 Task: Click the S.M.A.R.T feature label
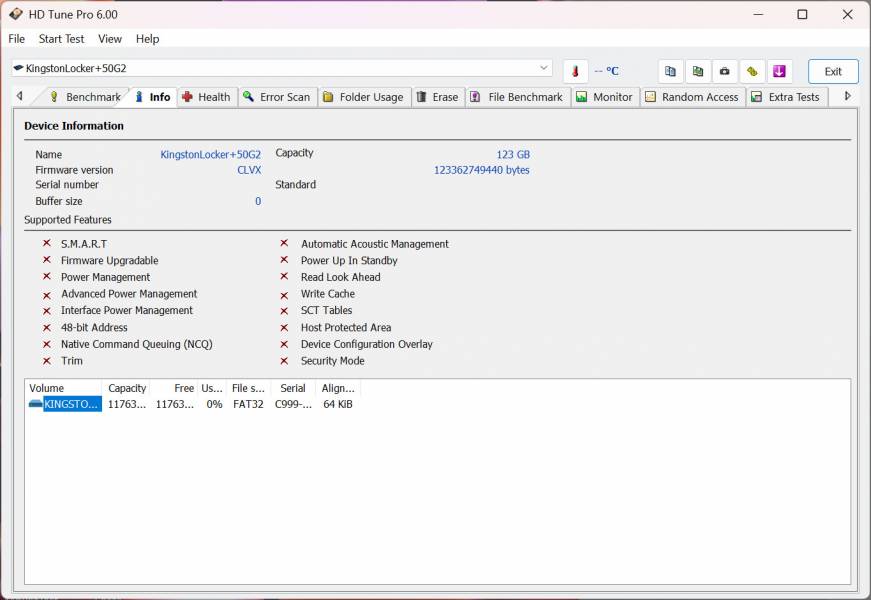click(84, 244)
